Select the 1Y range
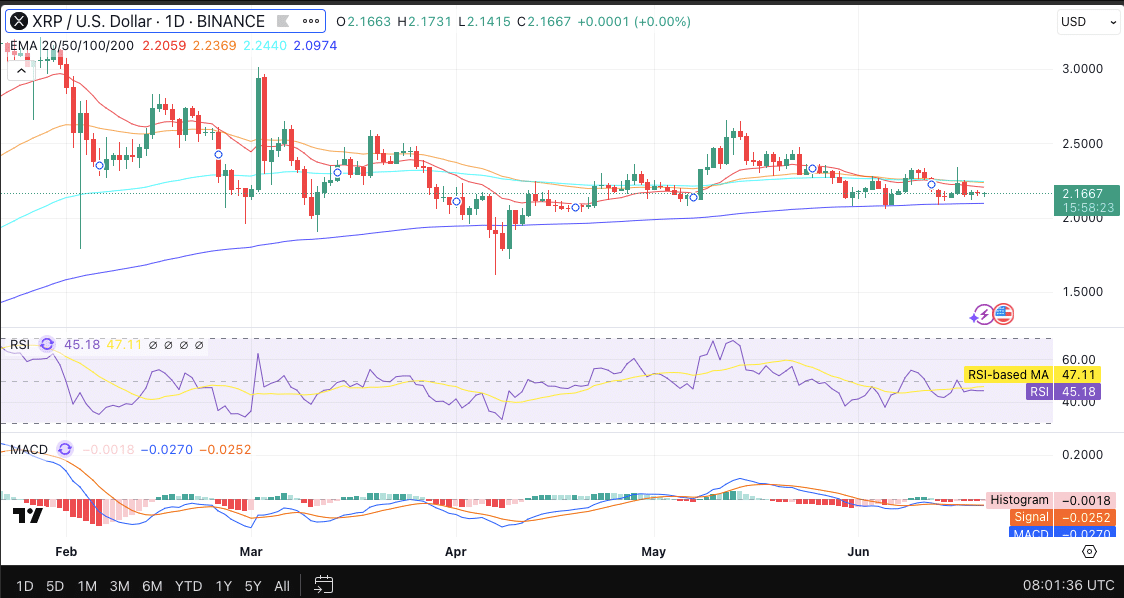Screen dimensions: 1124x598 [x=224, y=586]
